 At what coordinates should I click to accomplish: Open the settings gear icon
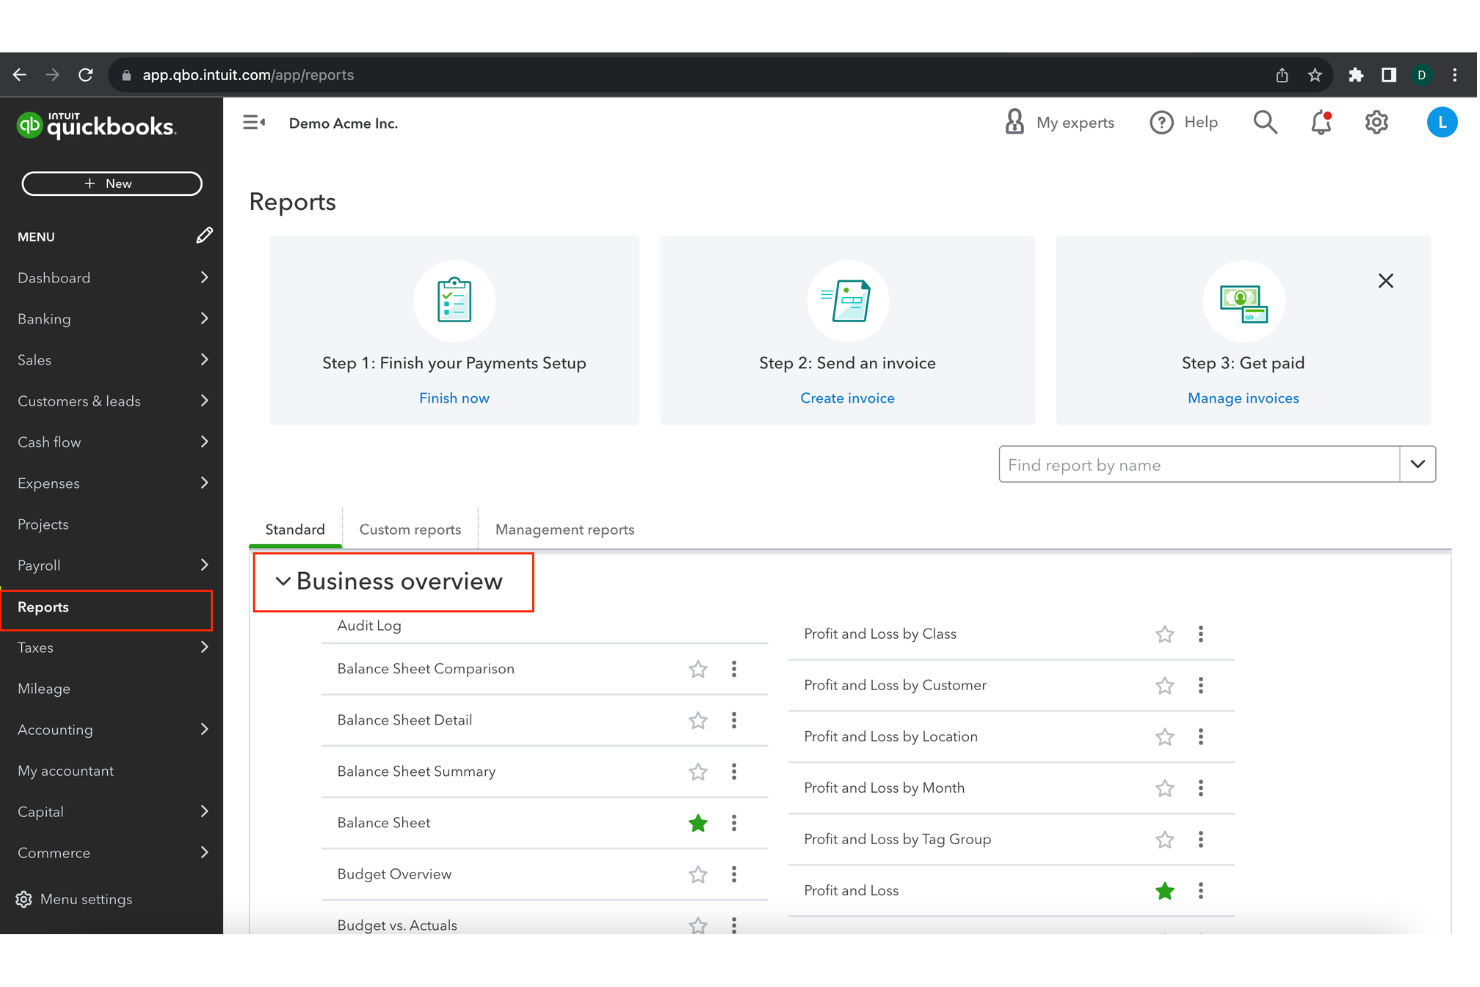click(x=1377, y=122)
